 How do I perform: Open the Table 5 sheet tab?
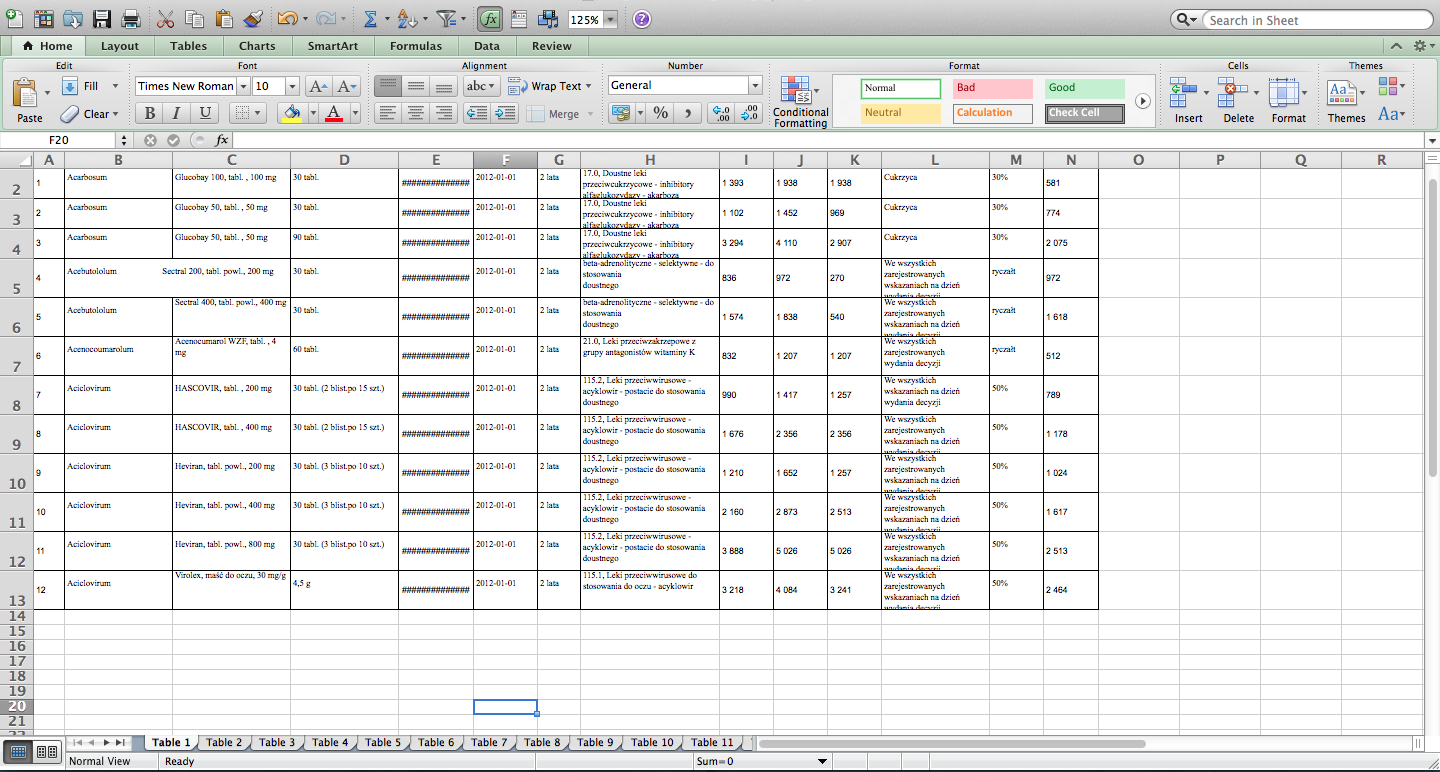383,742
